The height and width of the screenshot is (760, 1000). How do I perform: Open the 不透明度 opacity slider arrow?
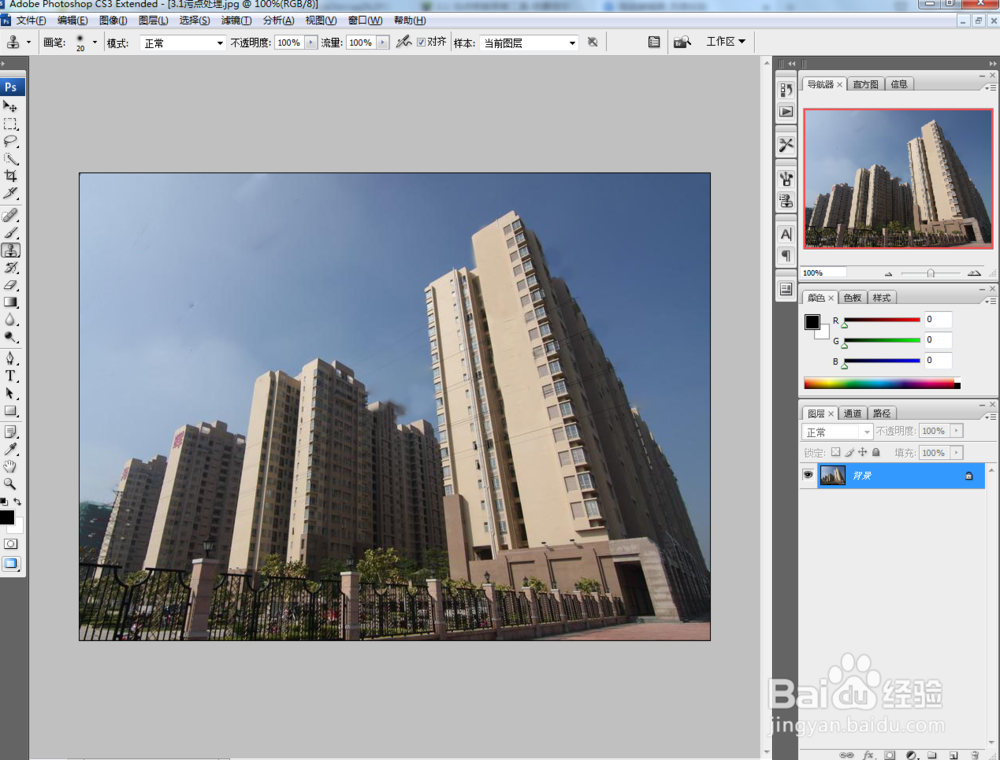click(311, 43)
